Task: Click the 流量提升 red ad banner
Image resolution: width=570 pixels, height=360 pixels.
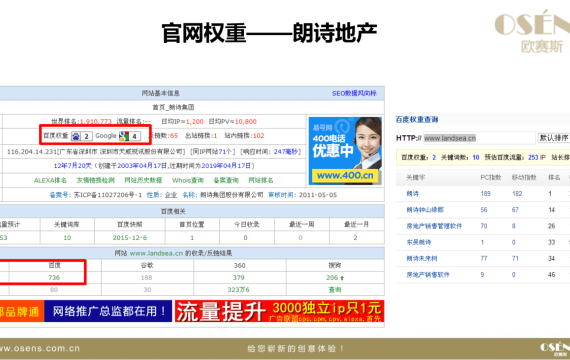Action: pyautogui.click(x=279, y=311)
